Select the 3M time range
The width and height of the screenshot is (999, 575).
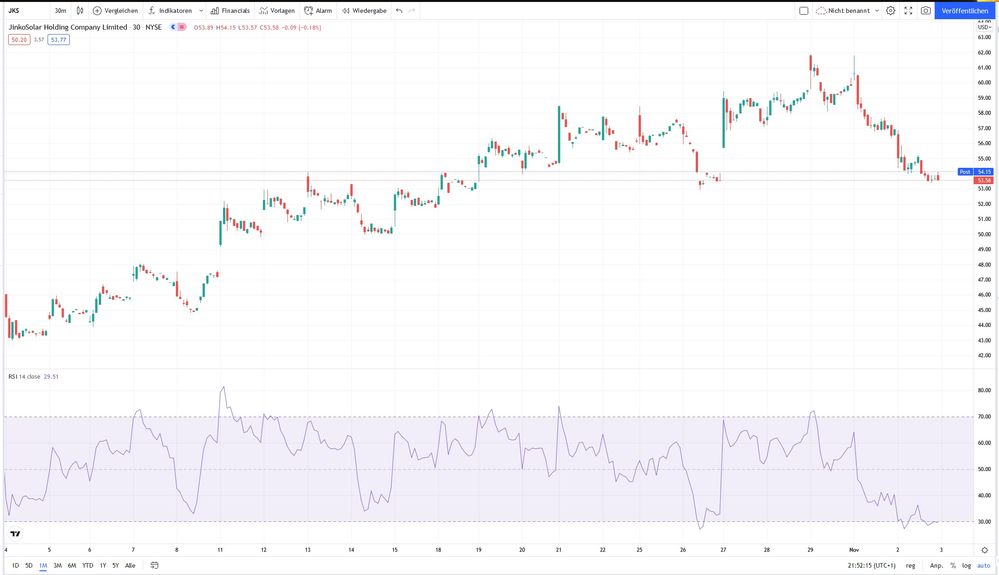[57, 565]
